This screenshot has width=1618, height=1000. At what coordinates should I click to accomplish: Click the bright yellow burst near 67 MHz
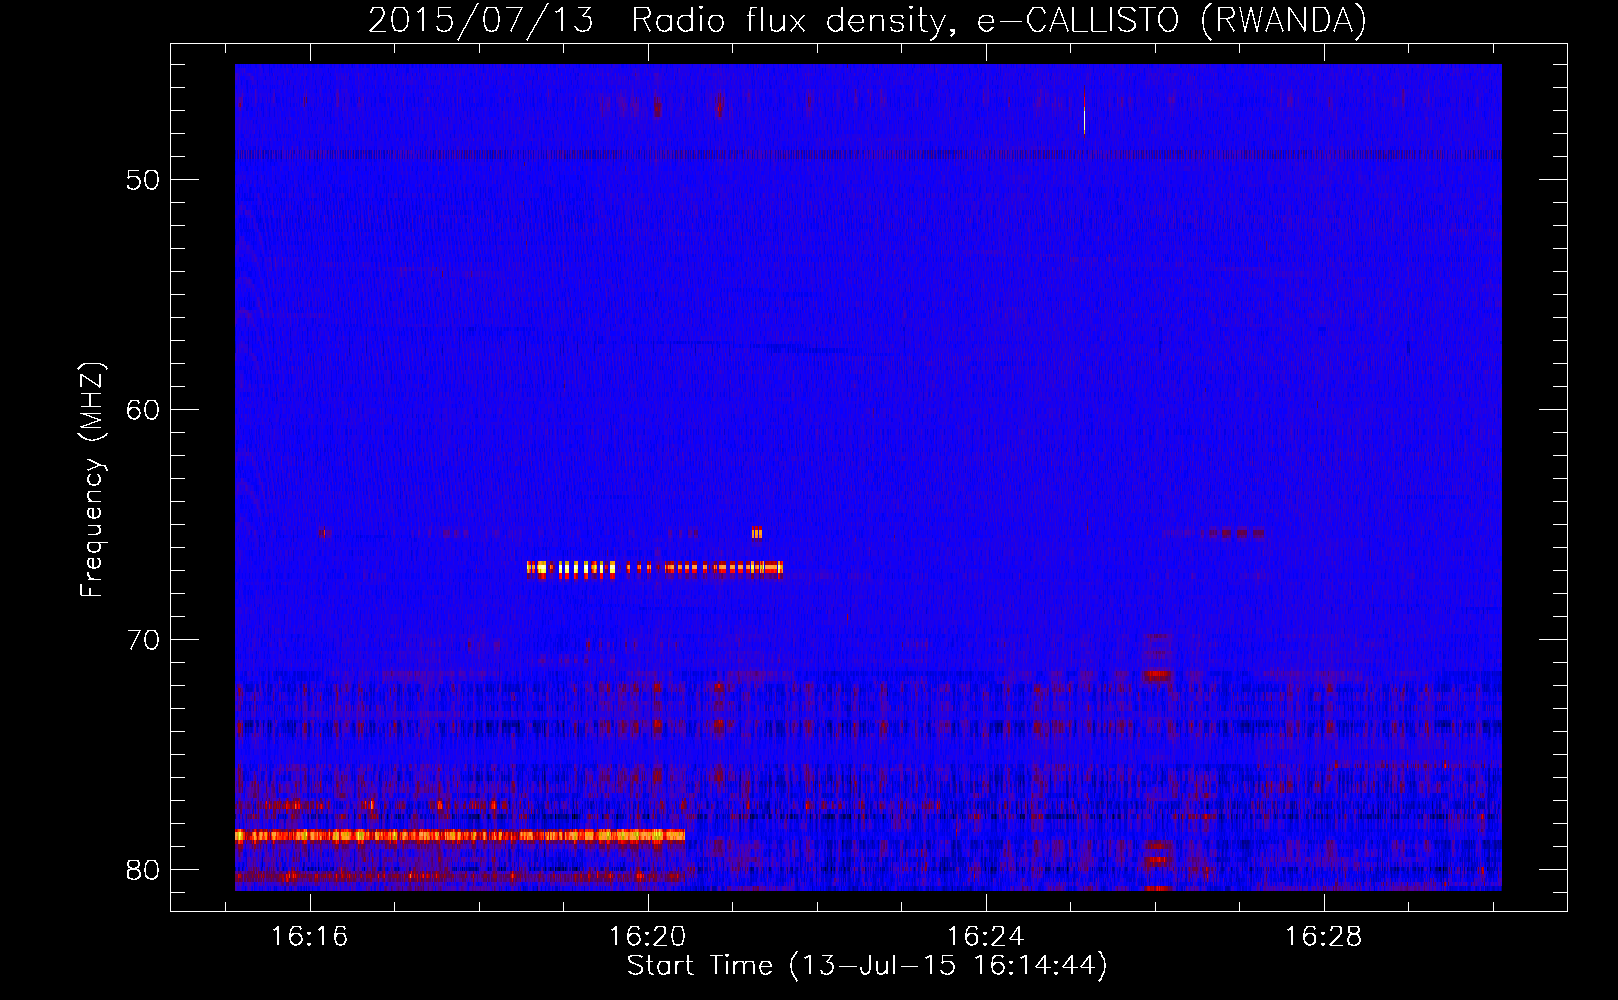[x=655, y=569]
